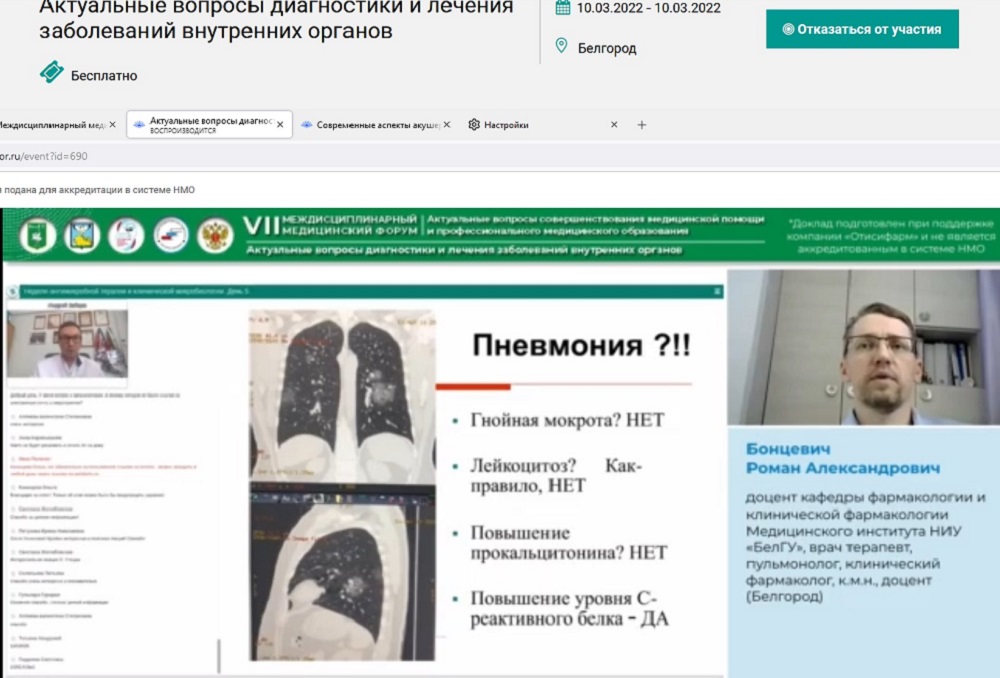This screenshot has height=678, width=1000.
Task: Click the 'Отказаться от участия' button
Action: [x=862, y=29]
